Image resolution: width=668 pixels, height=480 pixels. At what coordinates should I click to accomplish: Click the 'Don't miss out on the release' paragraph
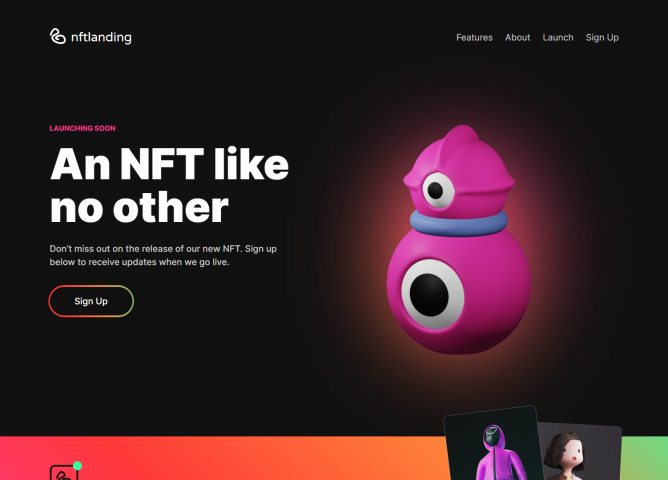163,255
